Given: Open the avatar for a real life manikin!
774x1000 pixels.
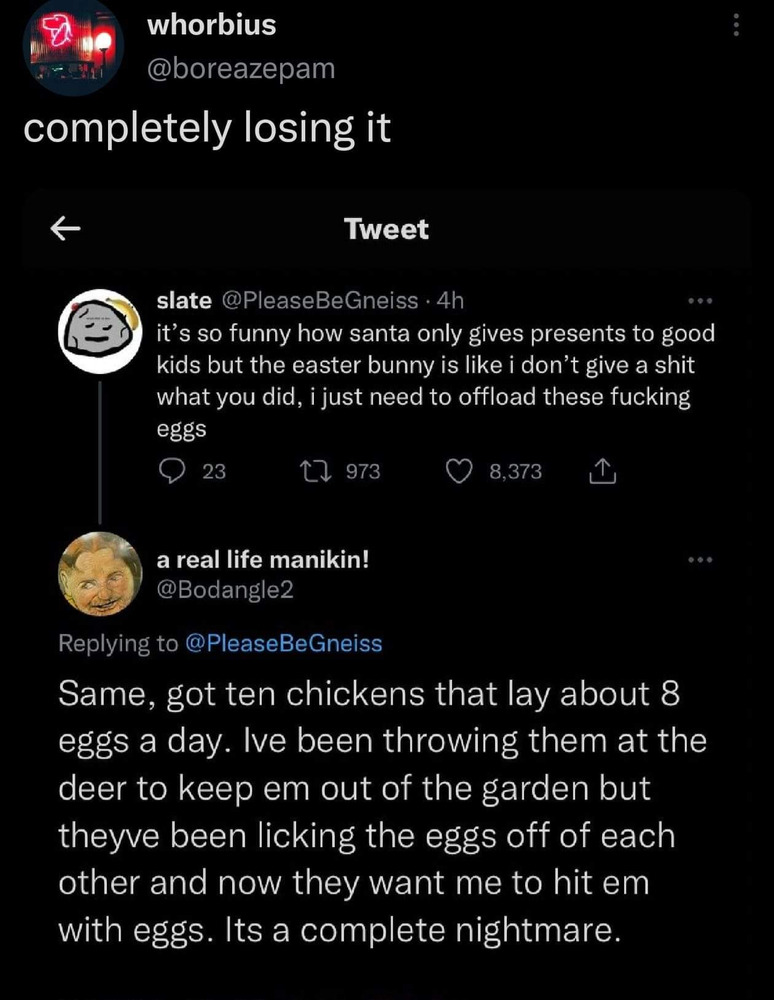Looking at the screenshot, I should coord(100,576).
